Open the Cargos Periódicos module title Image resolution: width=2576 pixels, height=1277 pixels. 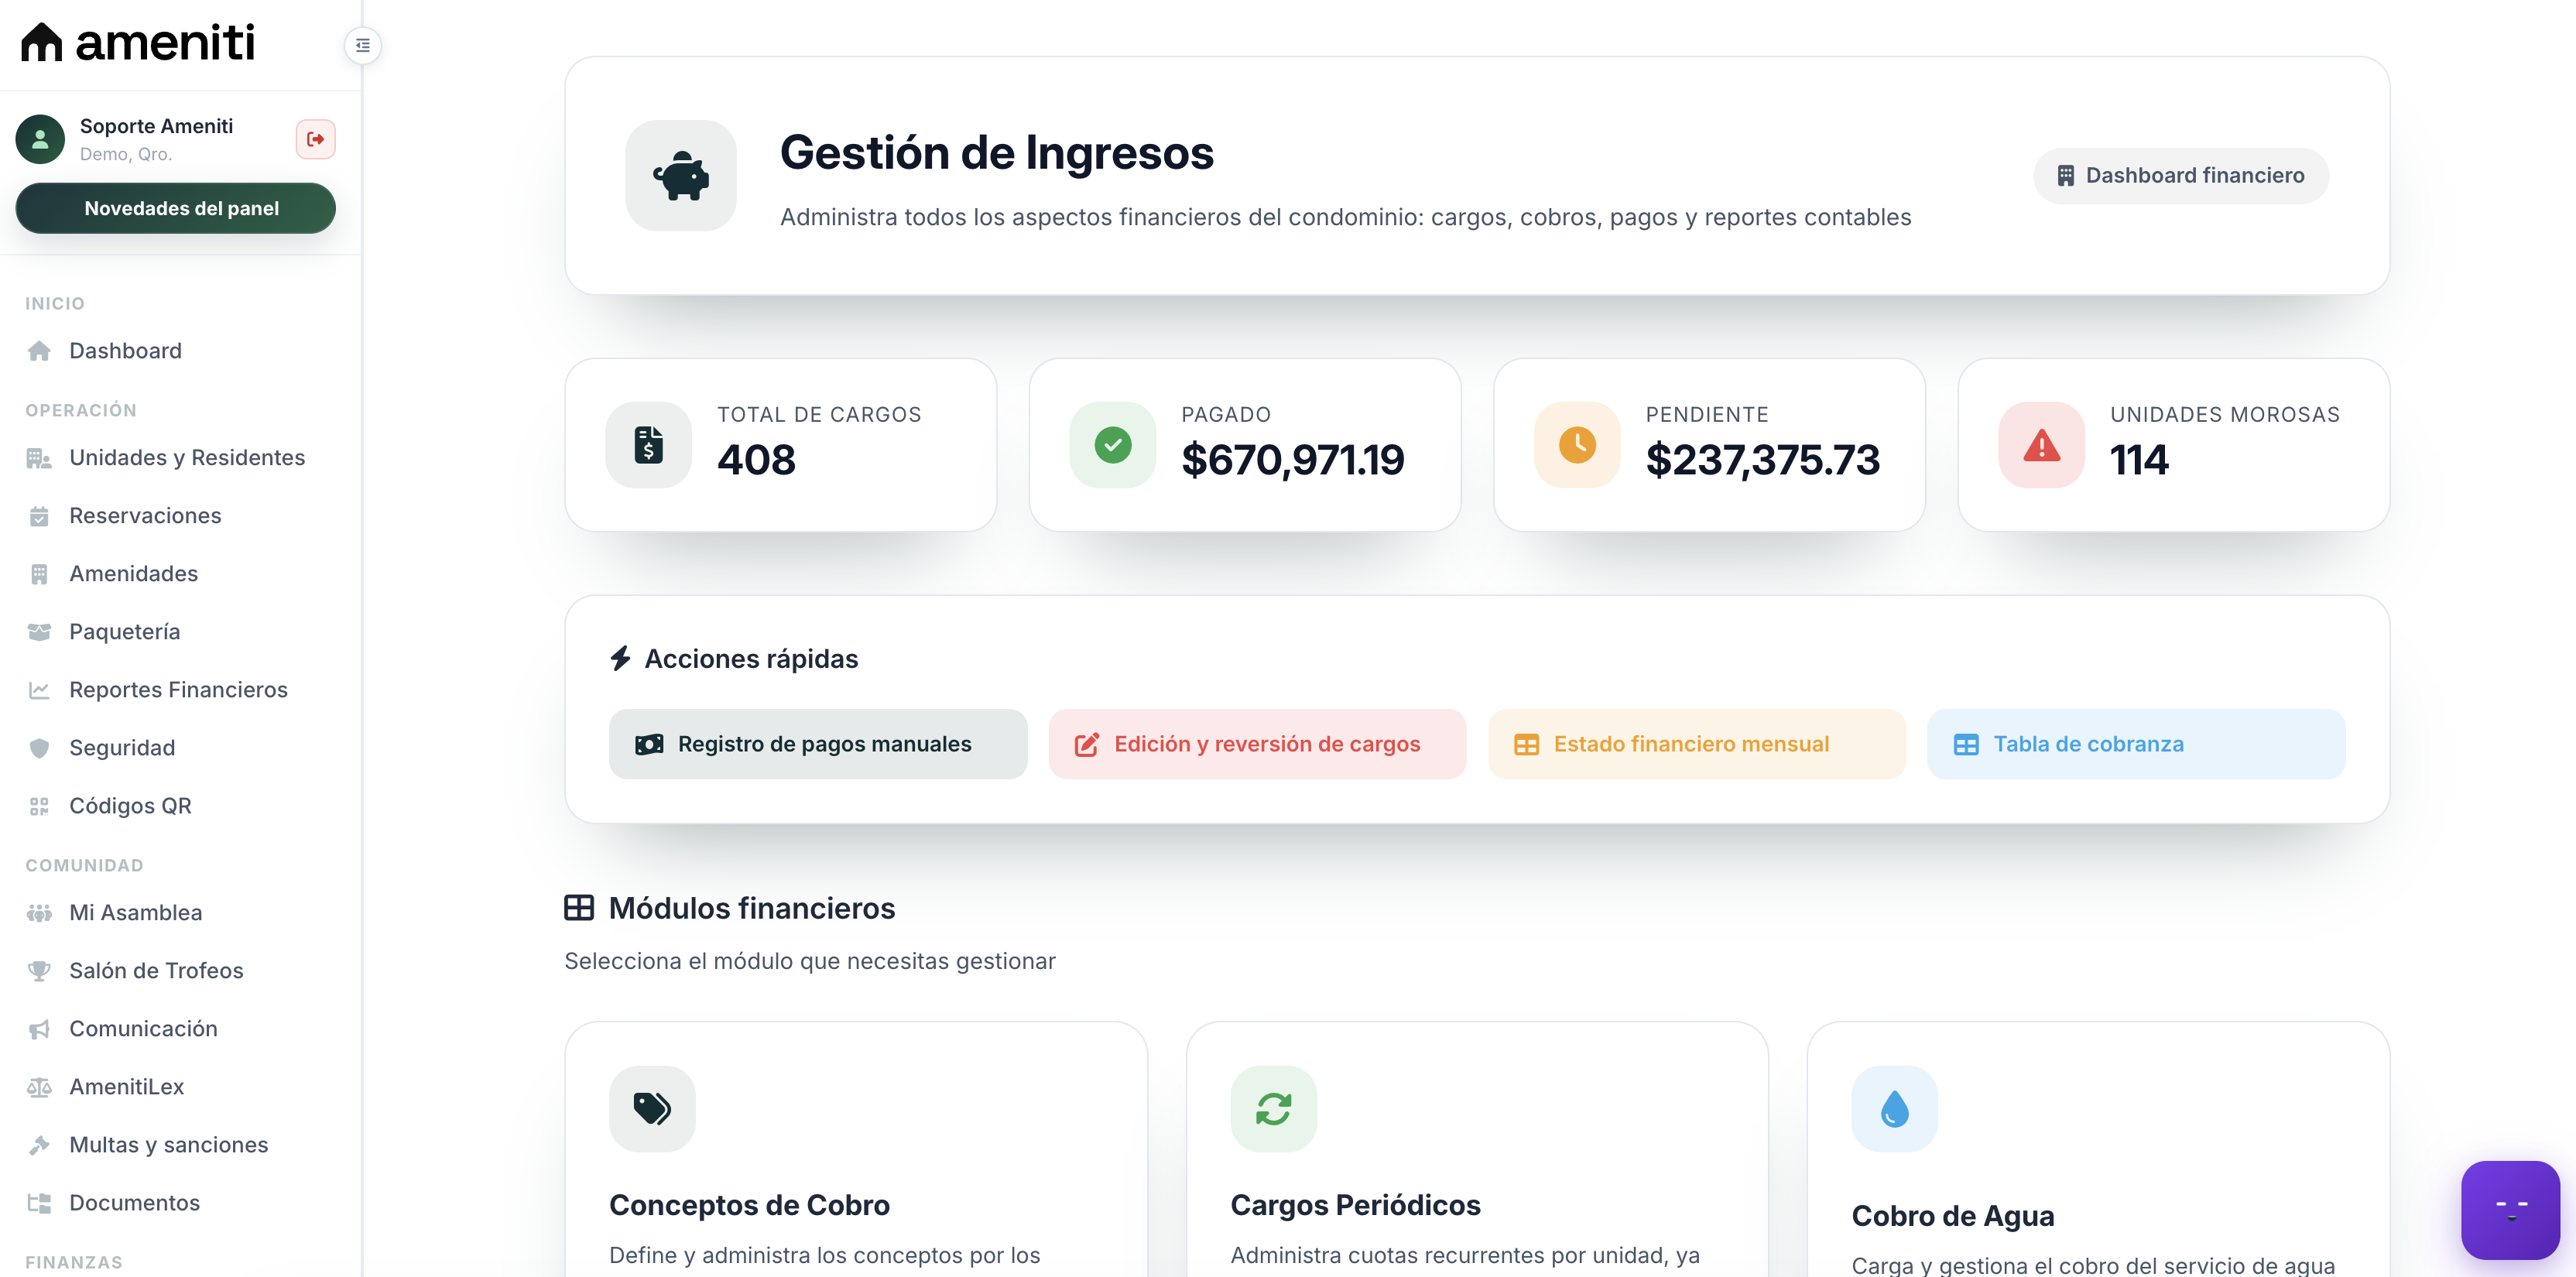click(x=1356, y=1205)
